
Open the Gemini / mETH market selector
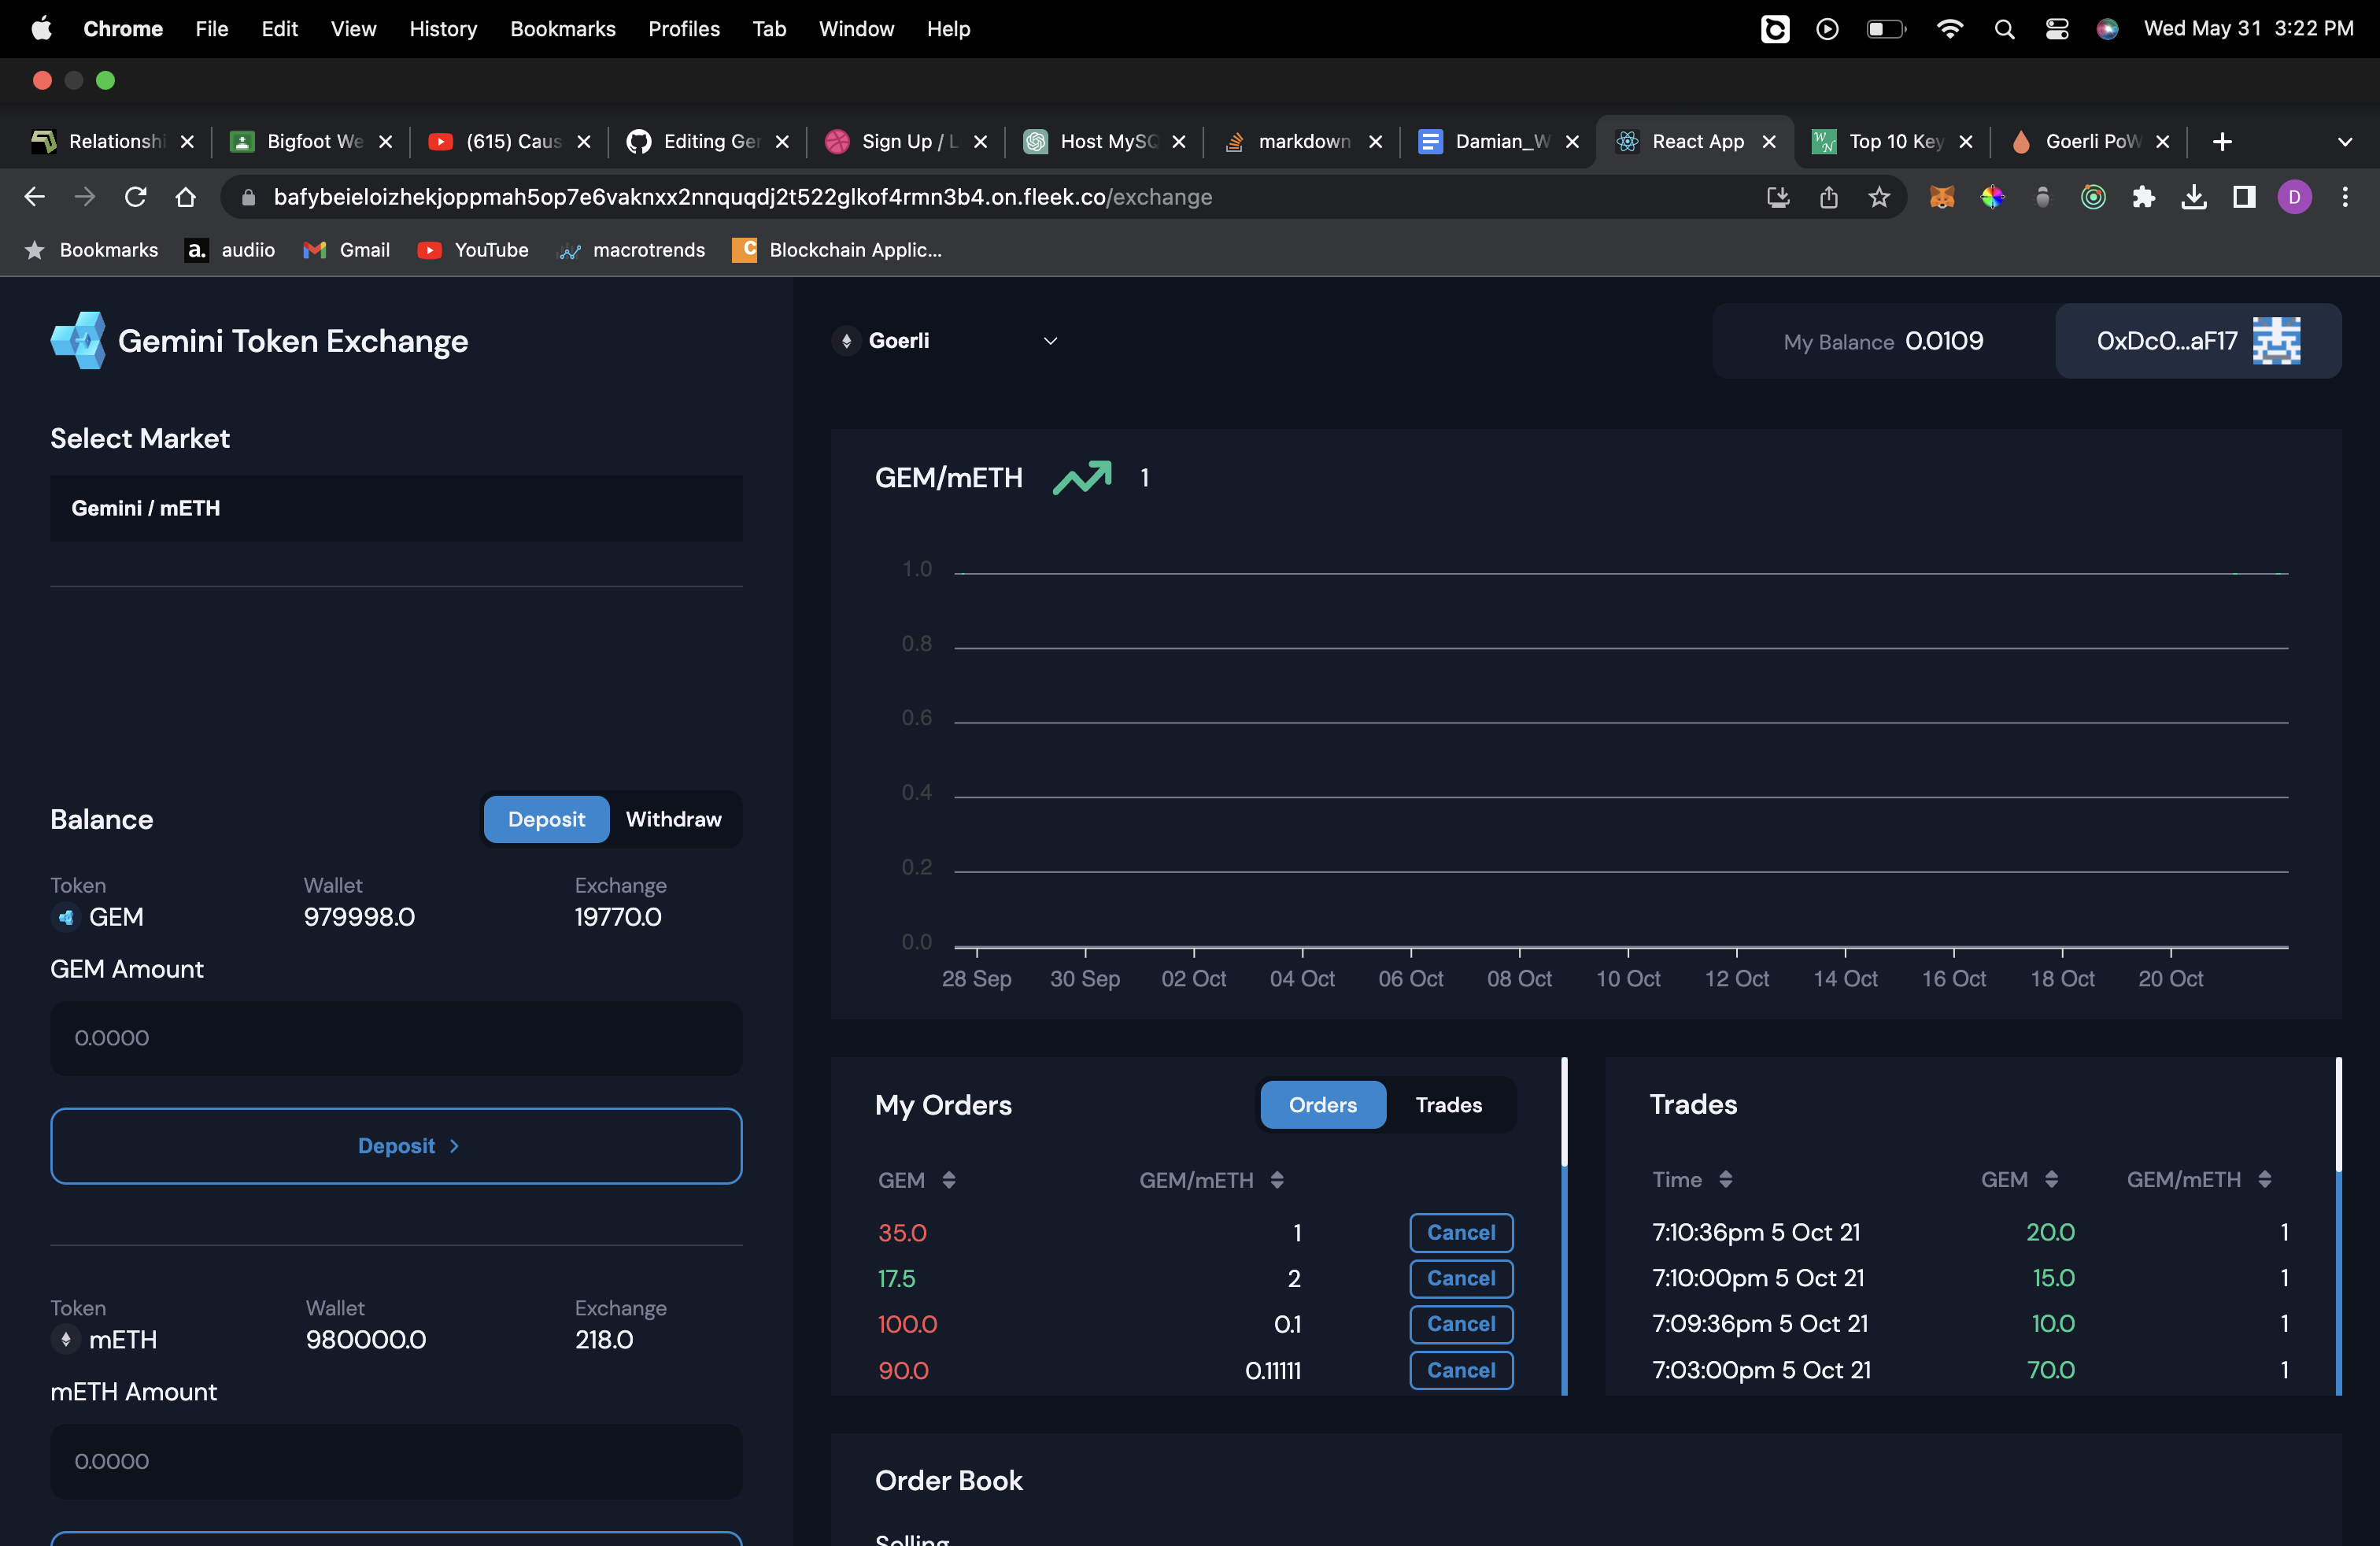[x=396, y=508]
